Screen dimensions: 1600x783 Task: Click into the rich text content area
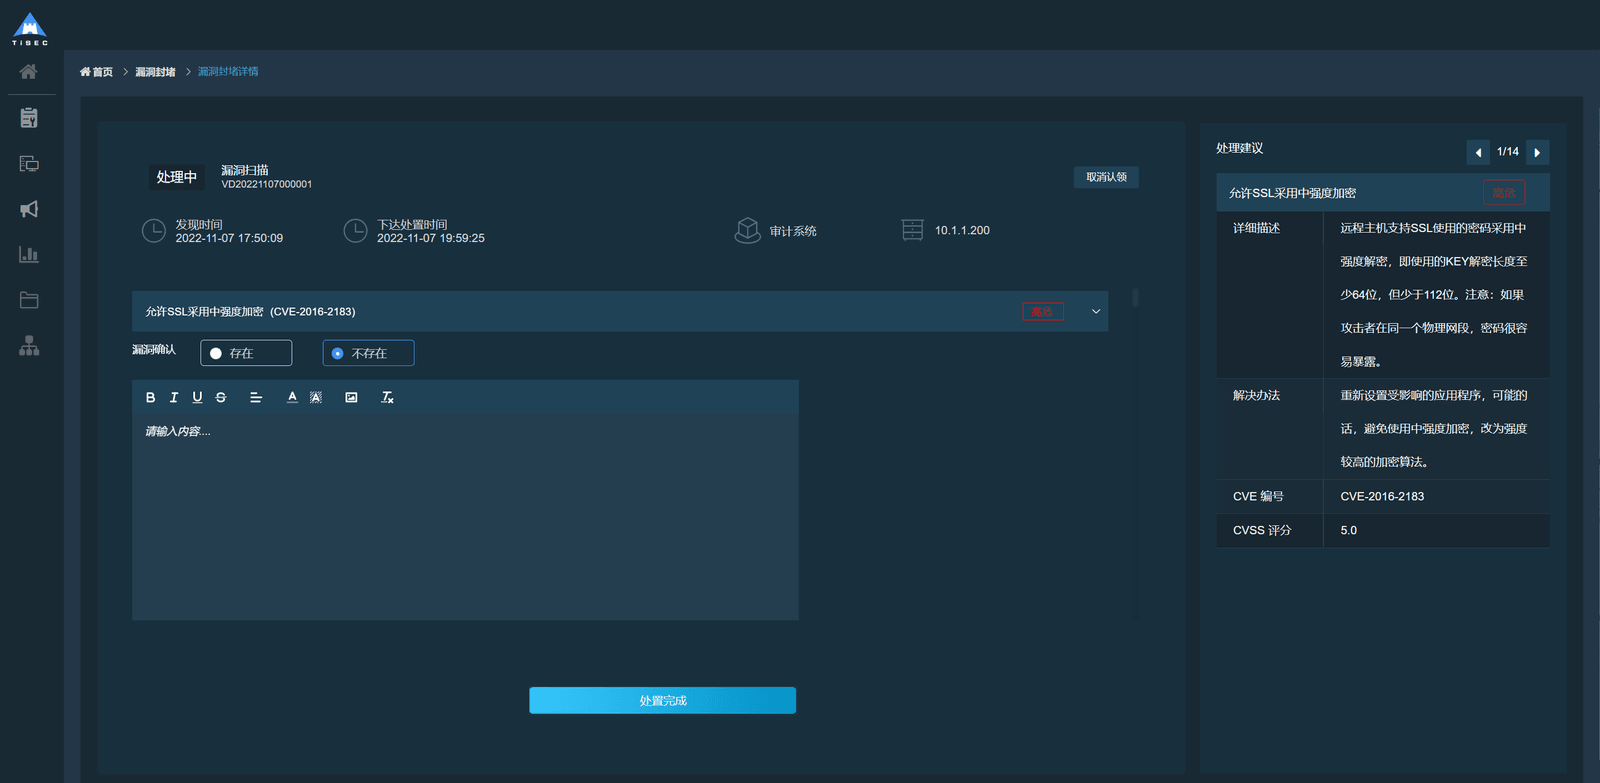(x=465, y=516)
